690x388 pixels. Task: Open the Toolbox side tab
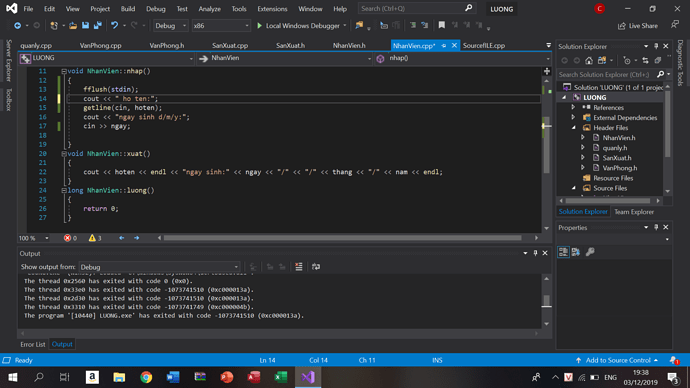click(8, 100)
